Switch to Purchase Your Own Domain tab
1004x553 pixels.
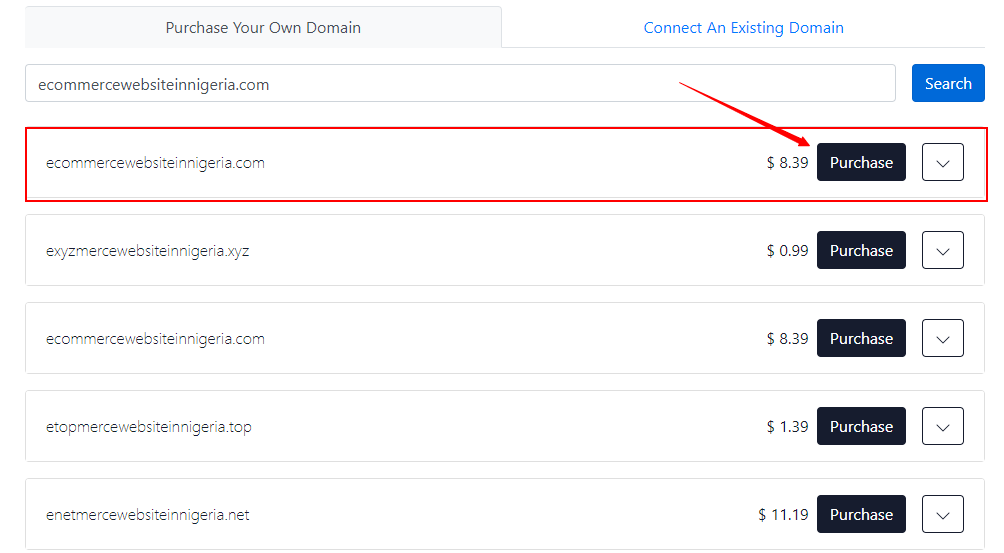tap(263, 28)
